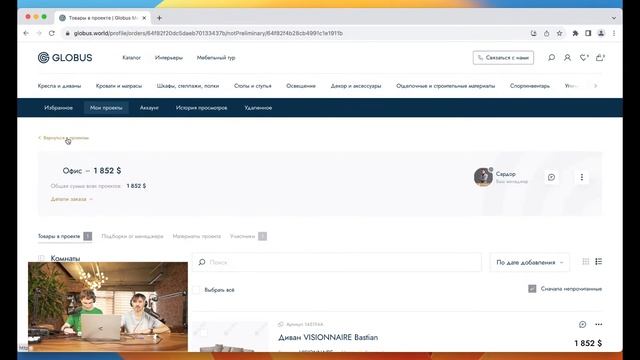Toggle the Сначала непрочитанные checkbox
This screenshot has width=640, height=360.
click(532, 289)
